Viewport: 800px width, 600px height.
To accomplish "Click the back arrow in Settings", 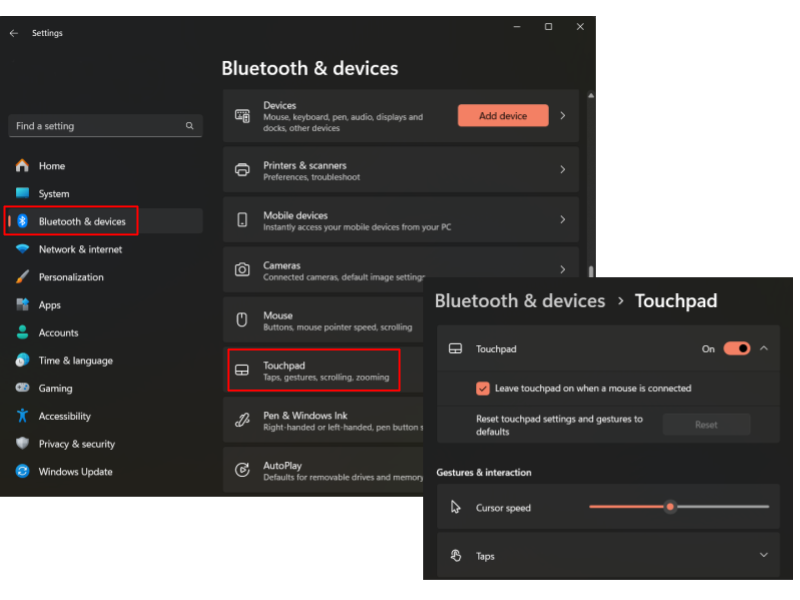I will 14,33.
